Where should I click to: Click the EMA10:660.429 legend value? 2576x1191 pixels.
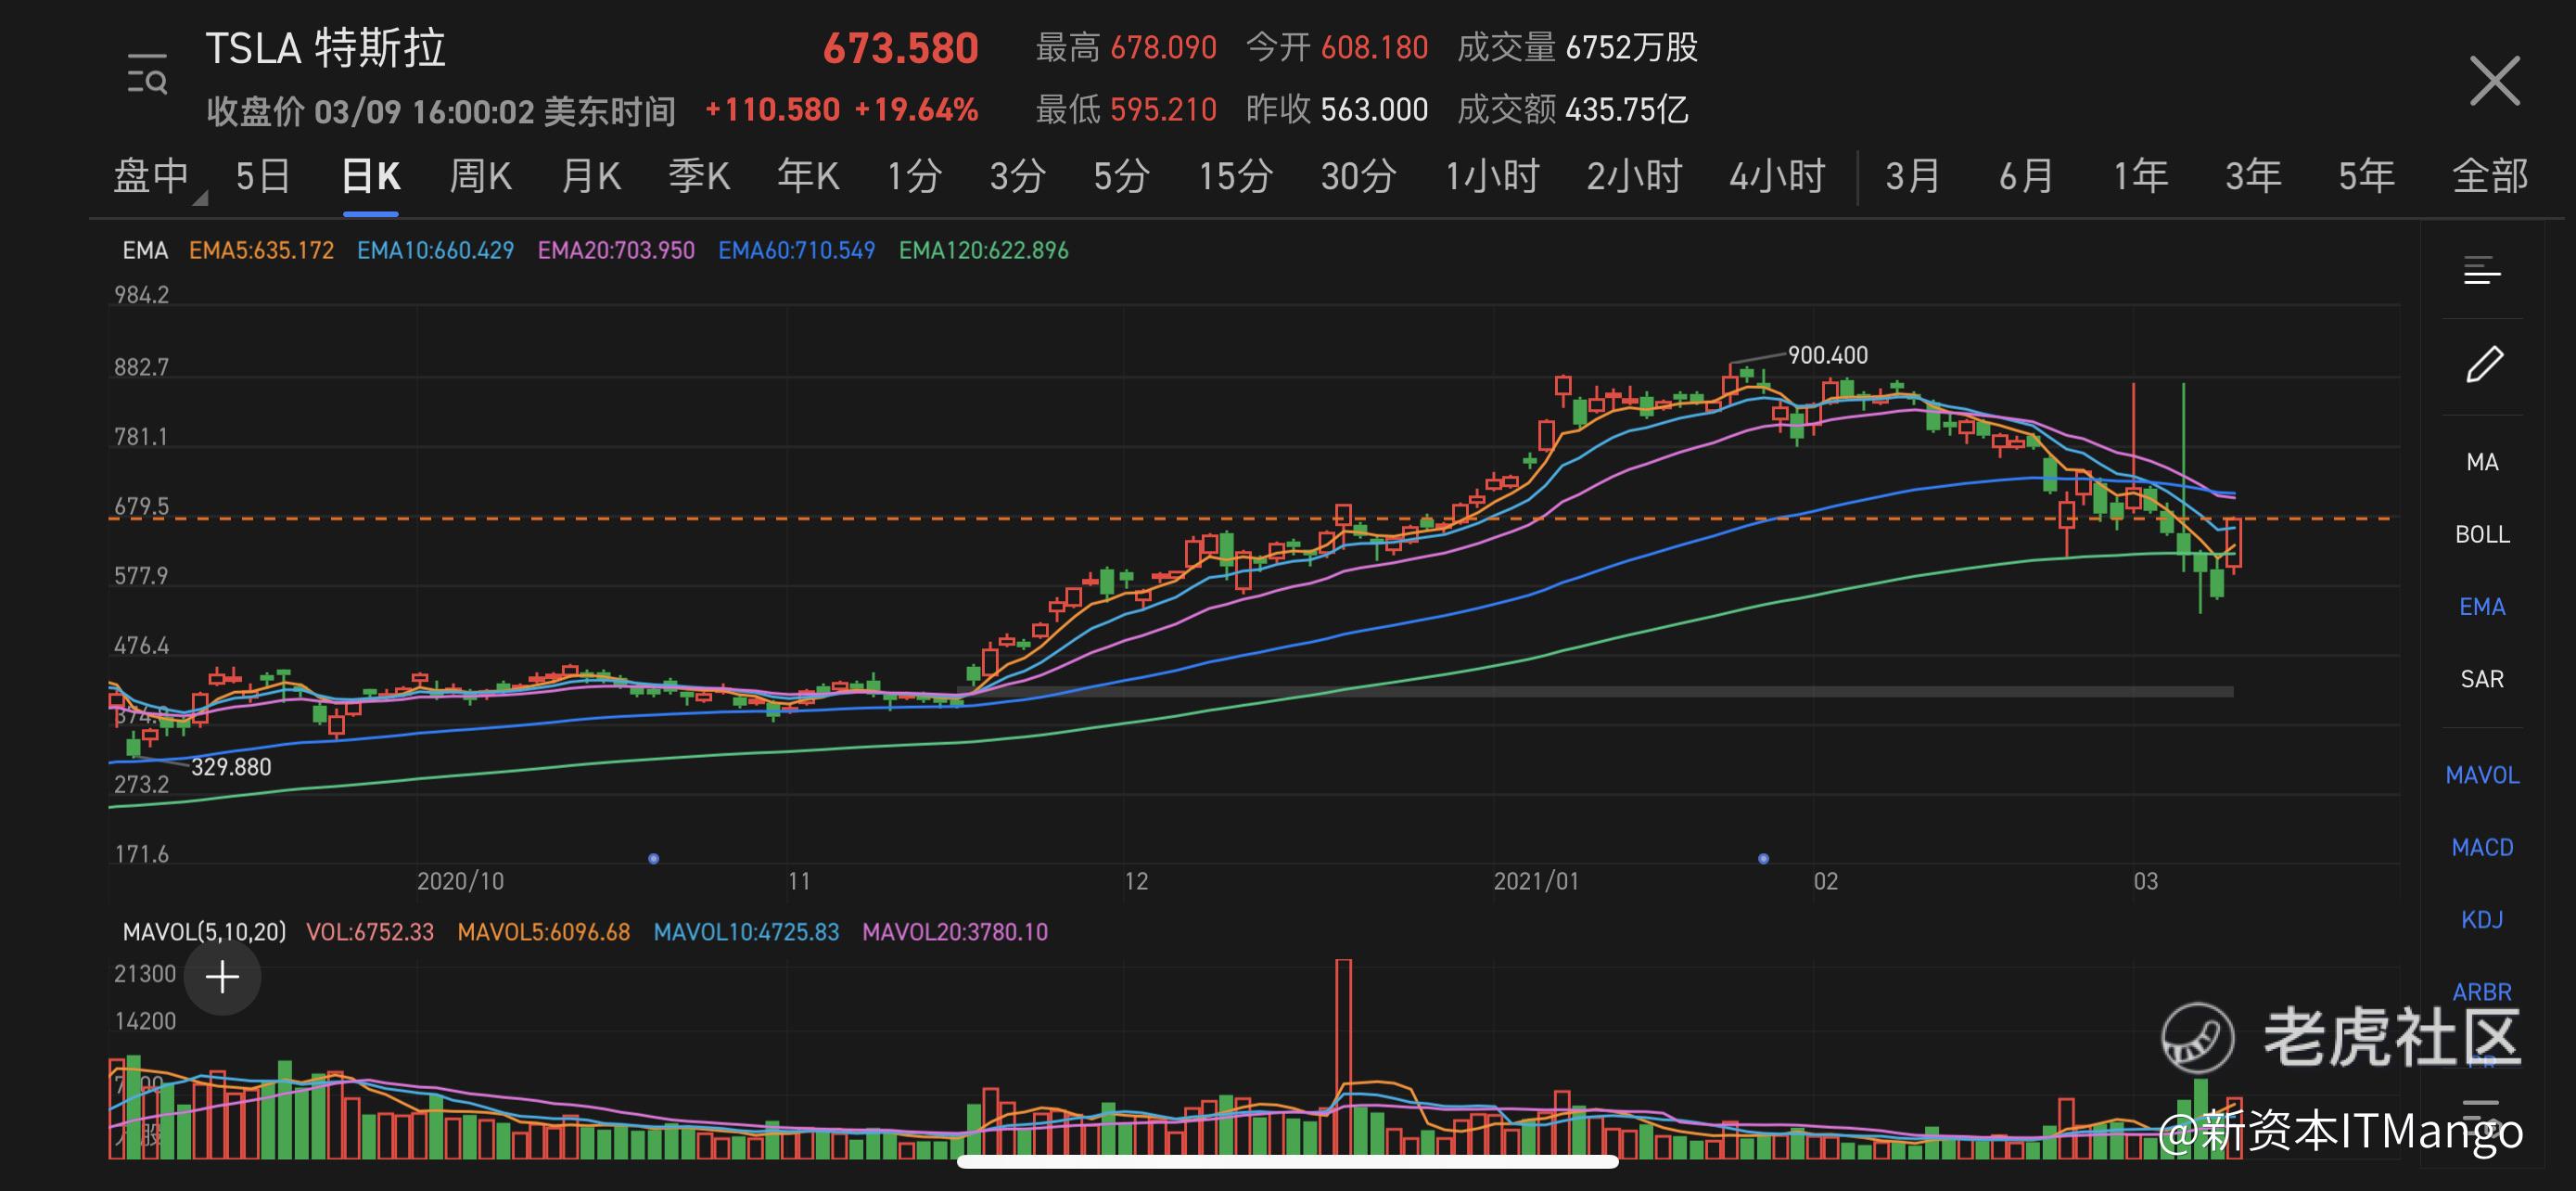(x=435, y=250)
